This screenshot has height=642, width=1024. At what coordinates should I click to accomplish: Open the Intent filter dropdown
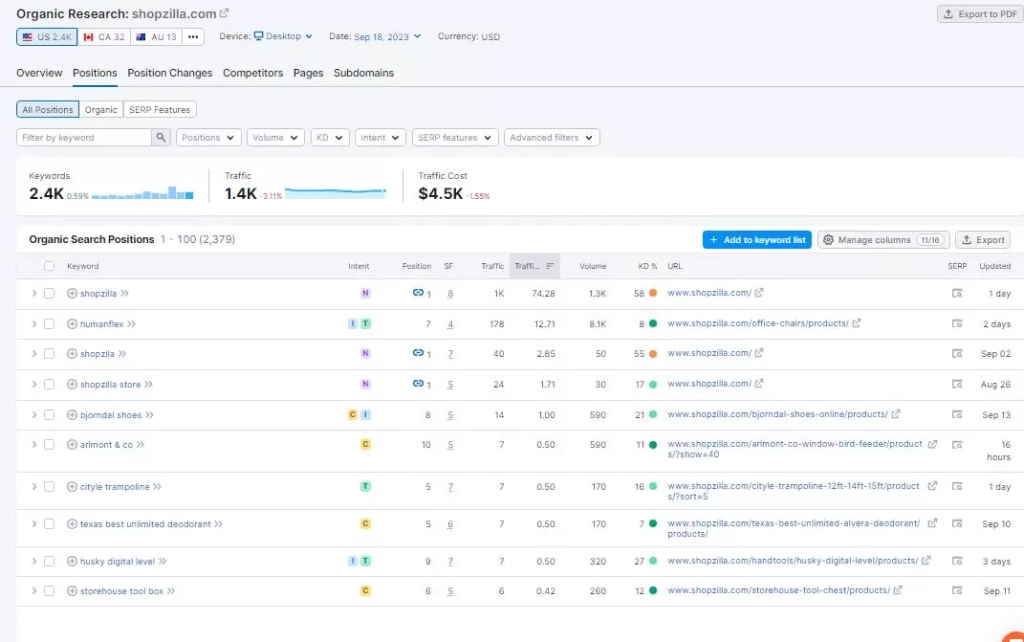click(380, 137)
